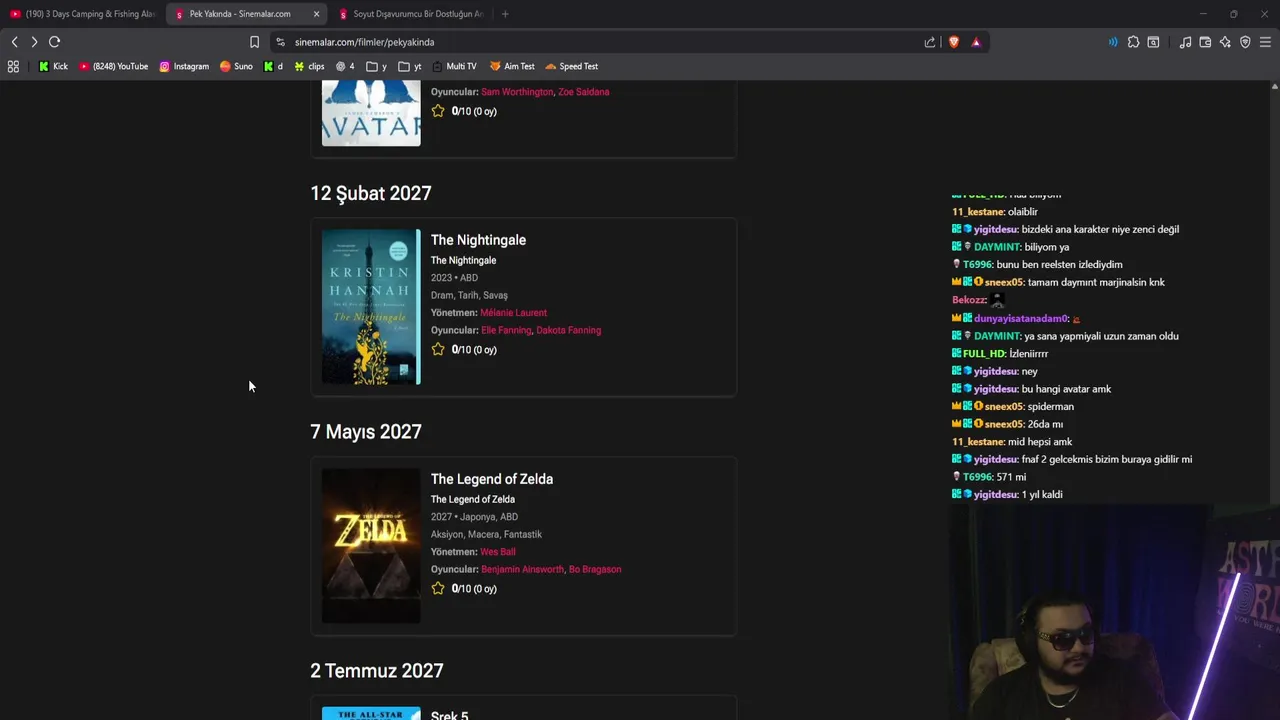
Task: Open the Instagram bookmark
Action: 184,66
